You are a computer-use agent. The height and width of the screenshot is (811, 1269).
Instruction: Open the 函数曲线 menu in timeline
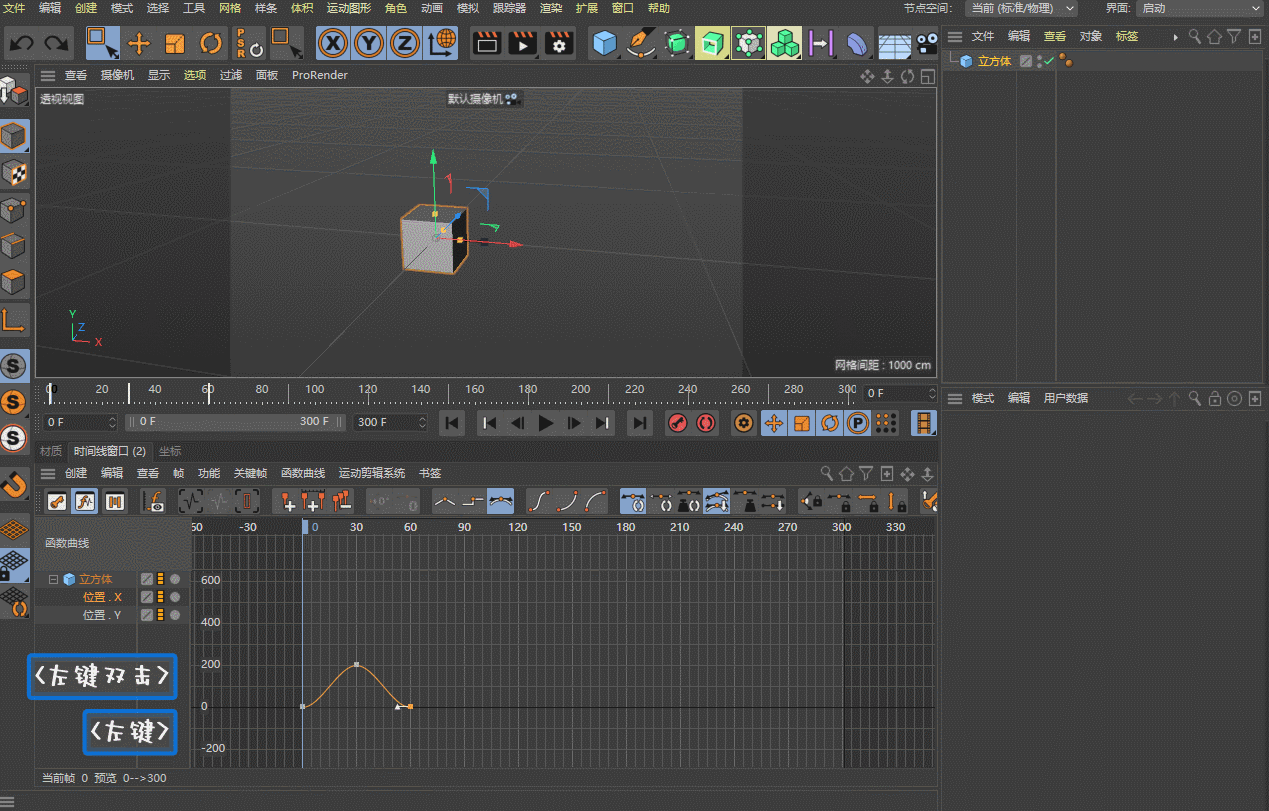pyautogui.click(x=302, y=473)
